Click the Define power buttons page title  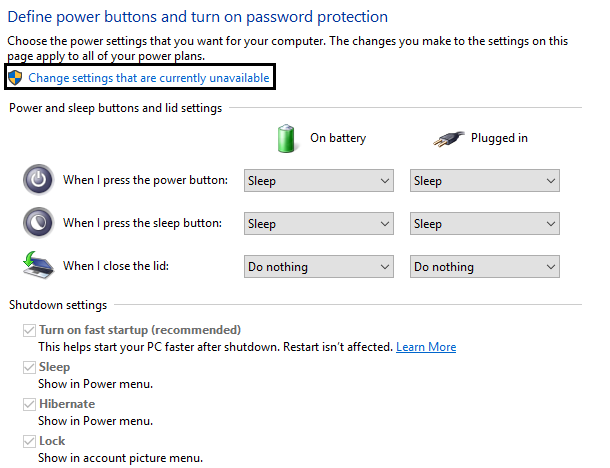click(x=197, y=17)
